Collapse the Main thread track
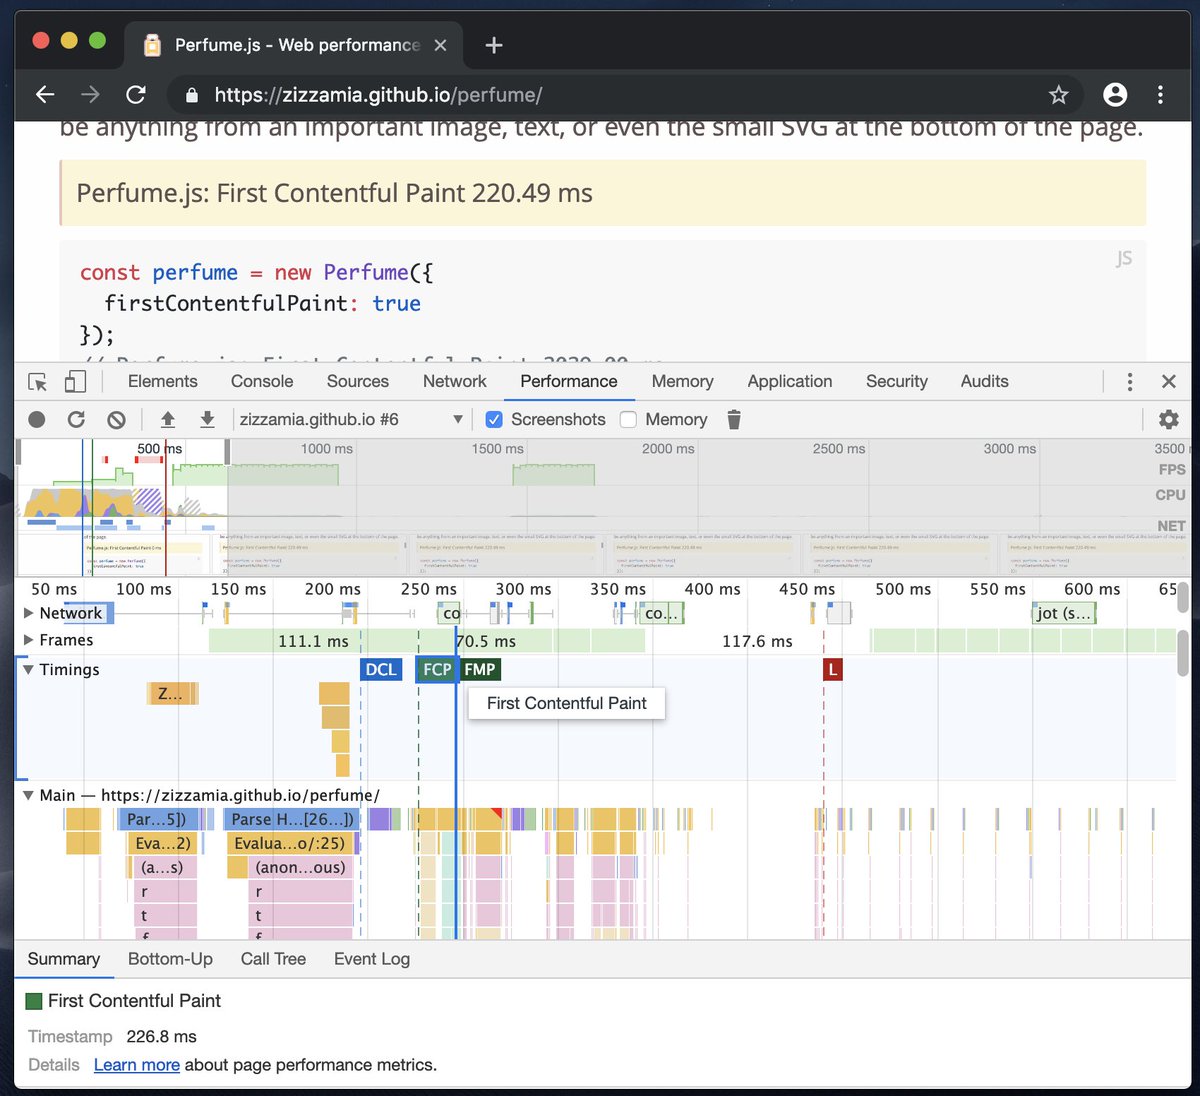Image resolution: width=1200 pixels, height=1096 pixels. tap(29, 795)
